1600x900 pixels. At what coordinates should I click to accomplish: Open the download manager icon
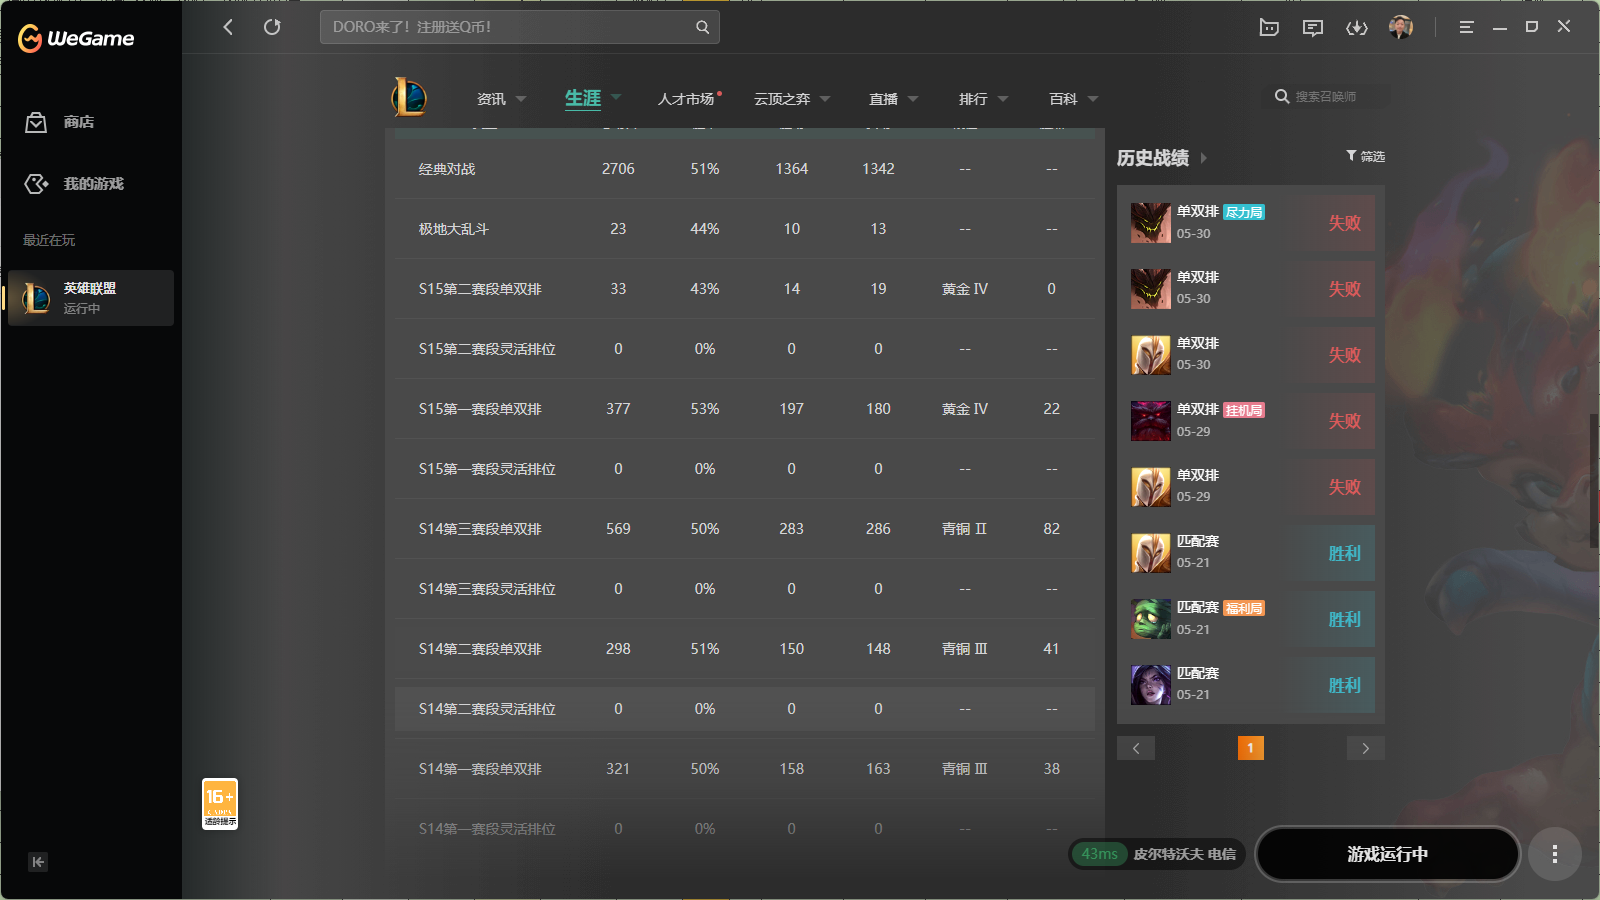pyautogui.click(x=1357, y=27)
